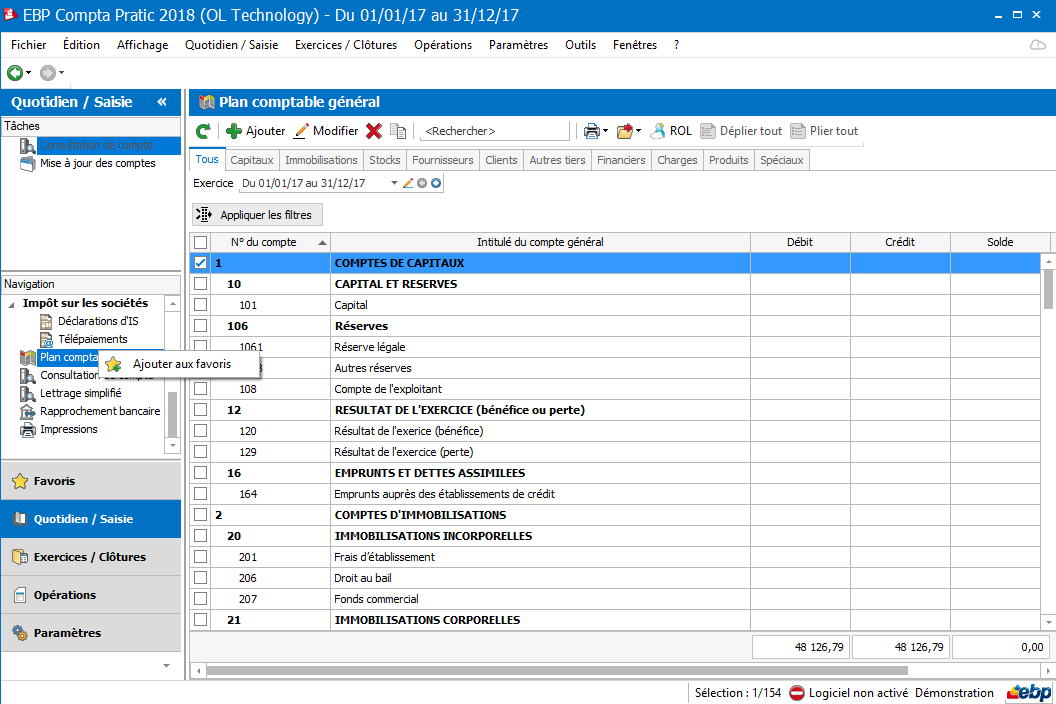Select Ajouter aux favoris from context menu
Screen dimensions: 1056x704
181,364
